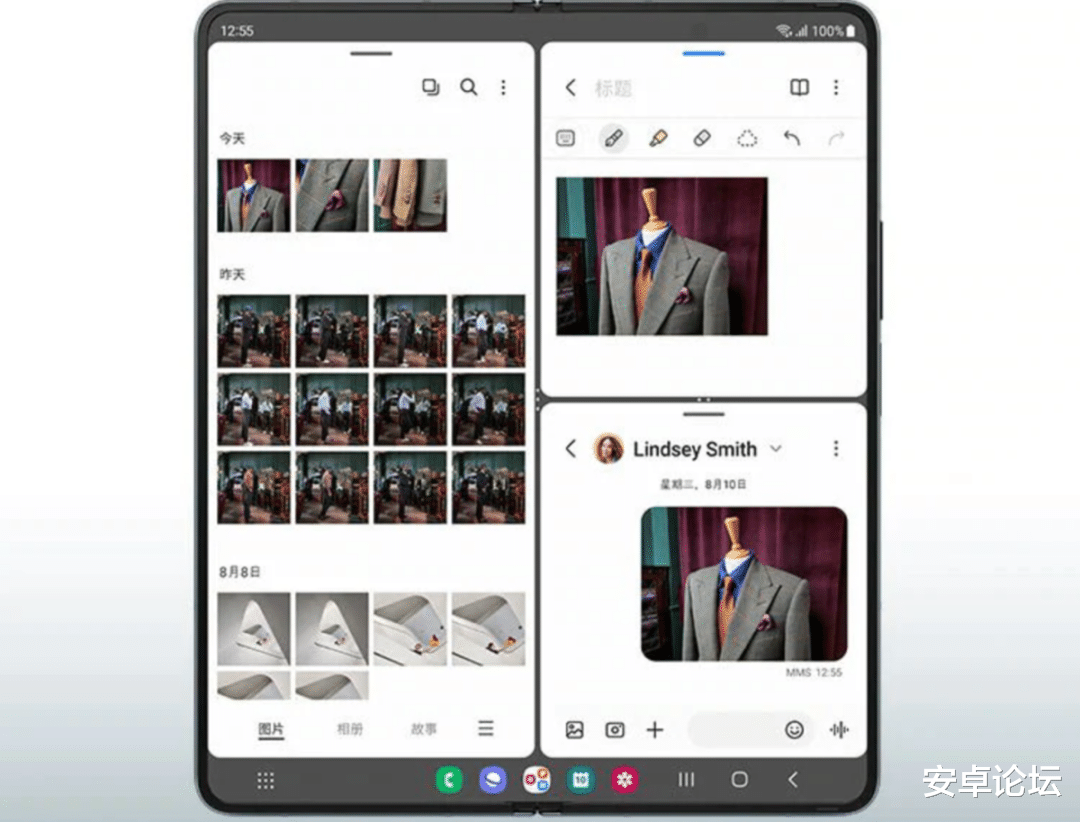Tap the suit image inserted in the note
Screen dimensions: 1080x822
pyautogui.click(x=662, y=256)
